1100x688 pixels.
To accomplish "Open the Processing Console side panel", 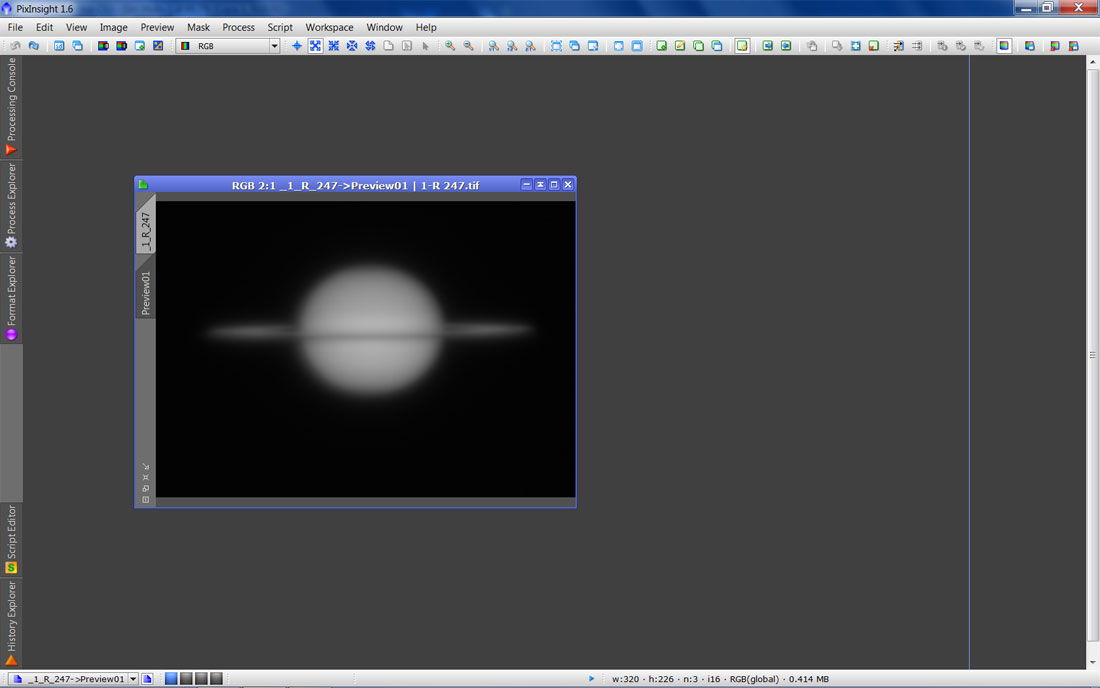I will click(x=11, y=107).
